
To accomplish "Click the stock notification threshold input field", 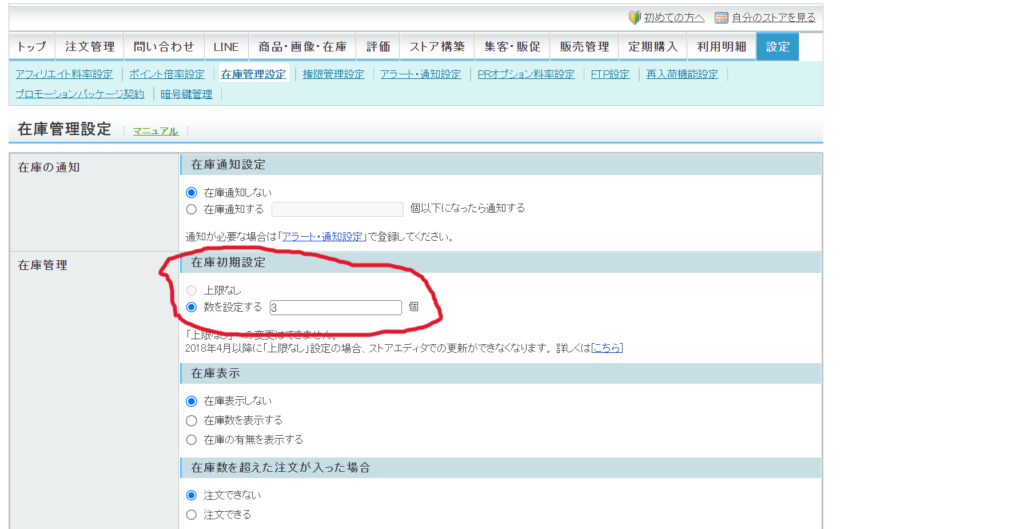I will 337,209.
